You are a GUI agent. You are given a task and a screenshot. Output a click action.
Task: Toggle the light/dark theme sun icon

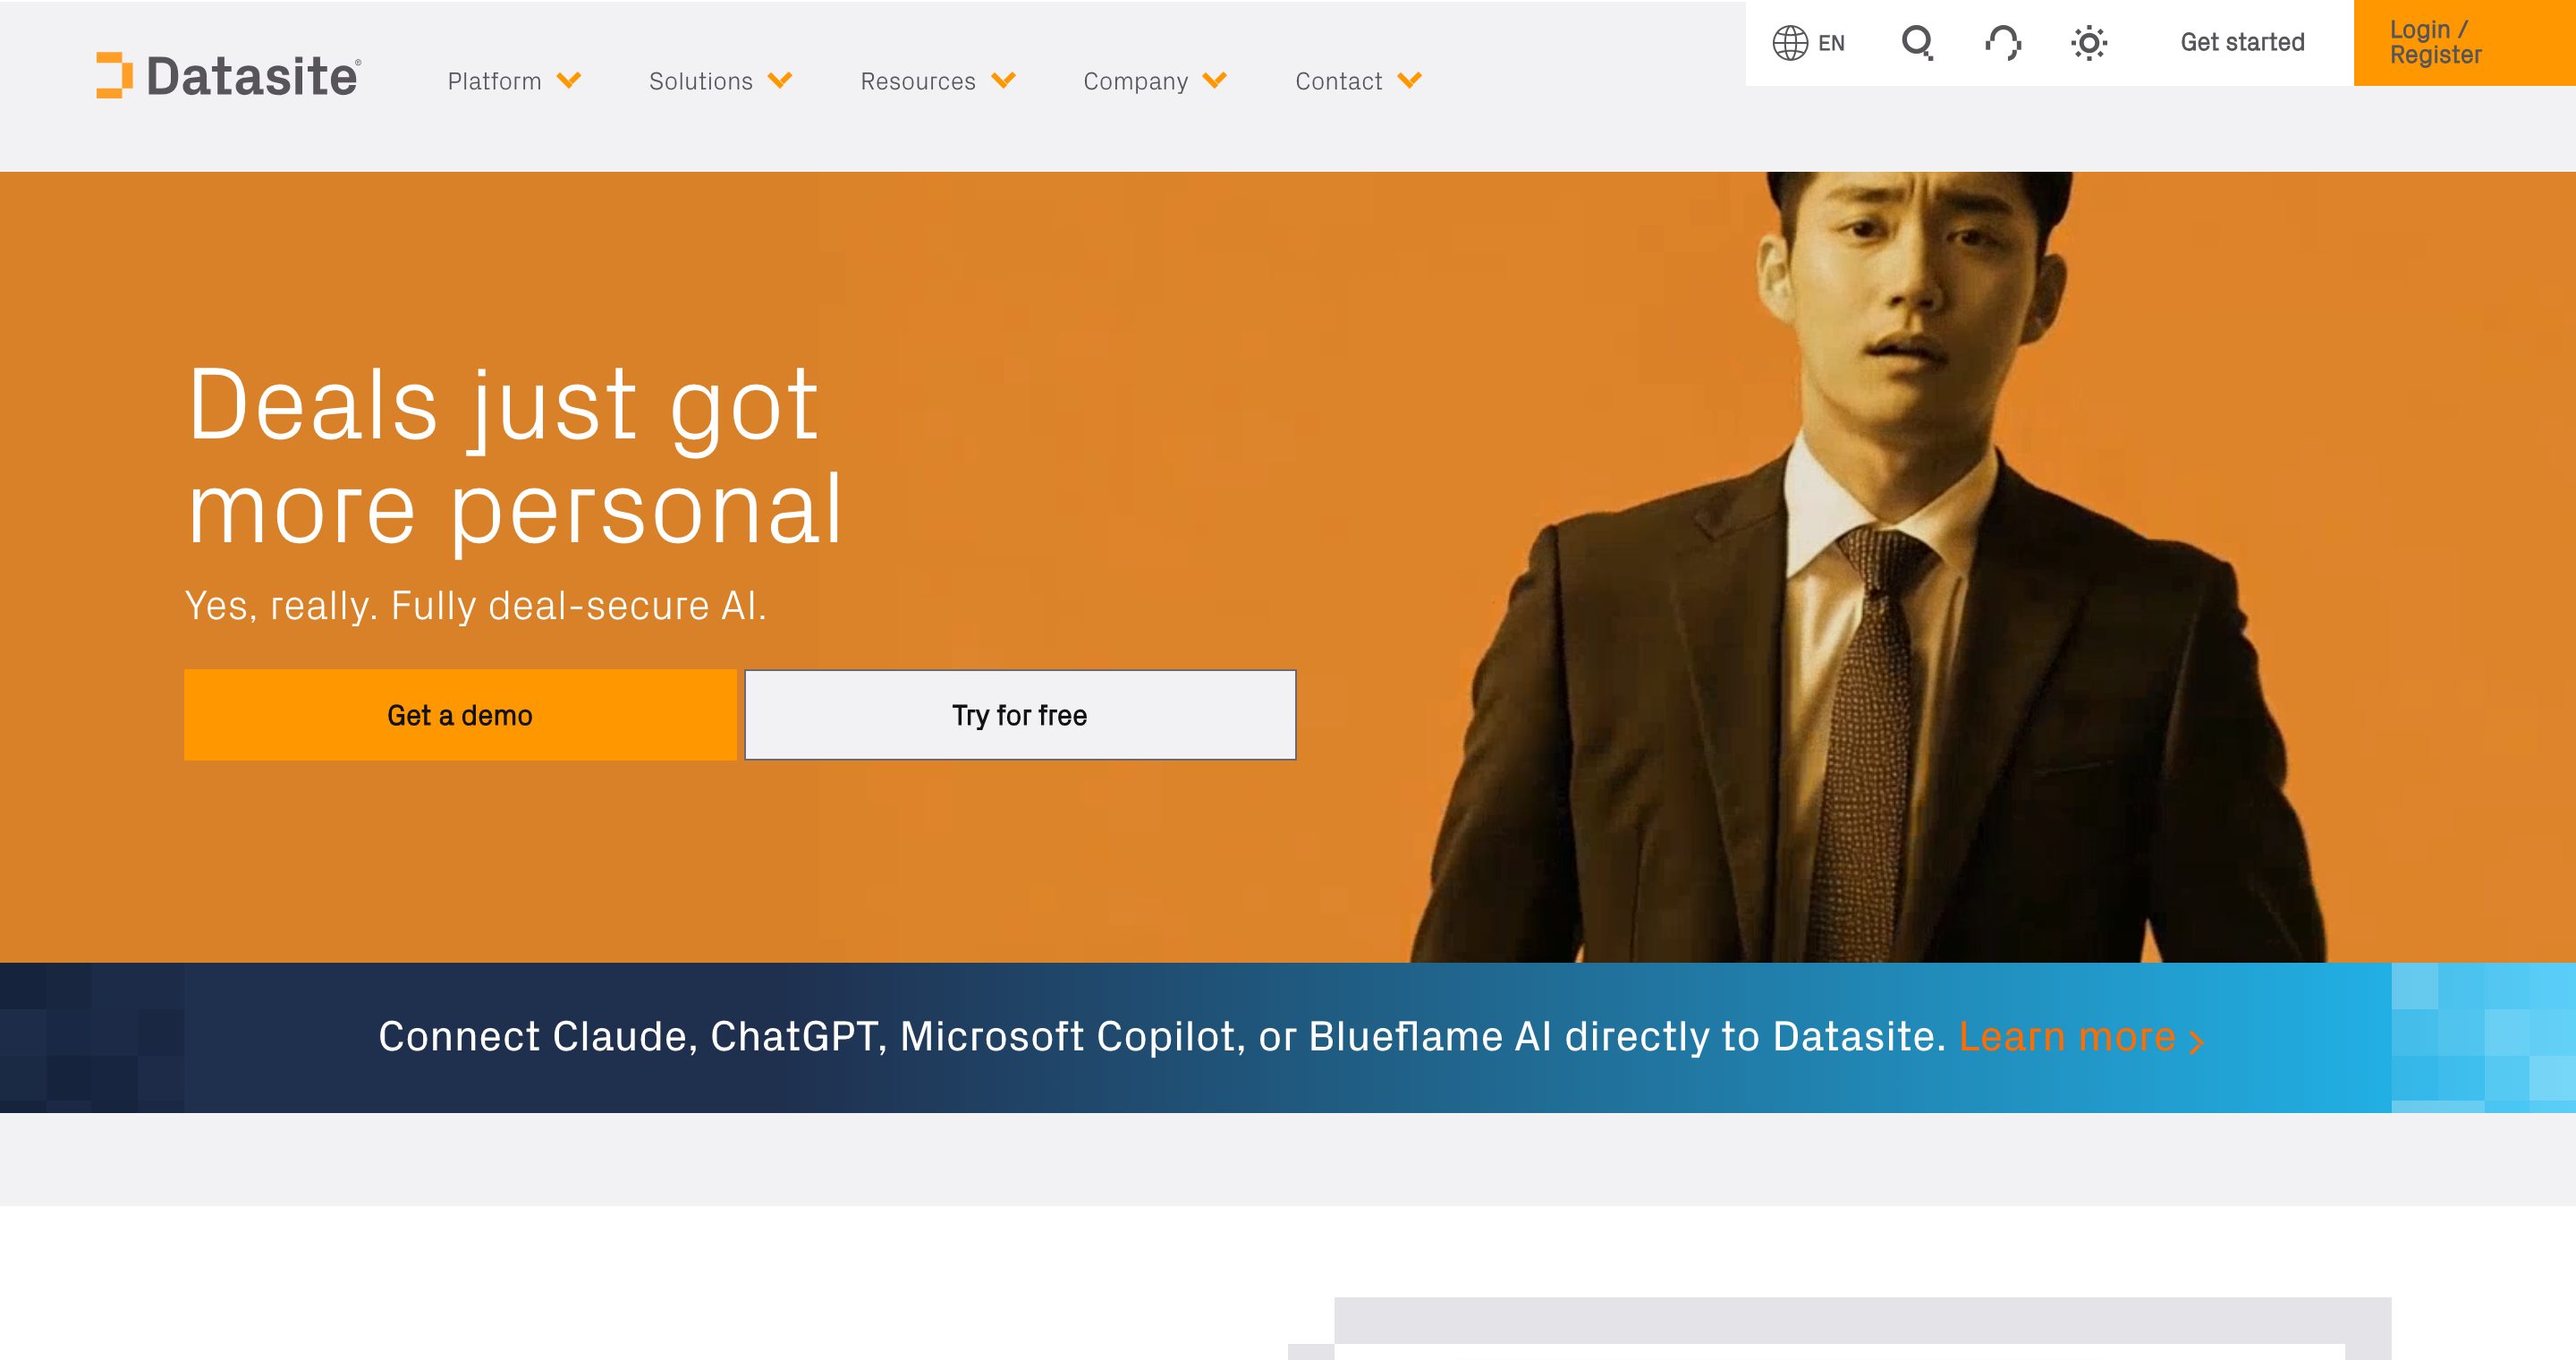pyautogui.click(x=2089, y=43)
